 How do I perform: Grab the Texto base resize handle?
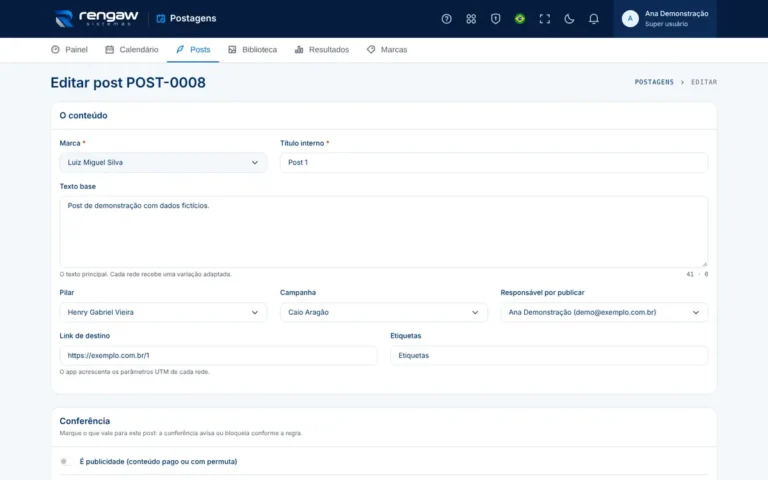[704, 264]
